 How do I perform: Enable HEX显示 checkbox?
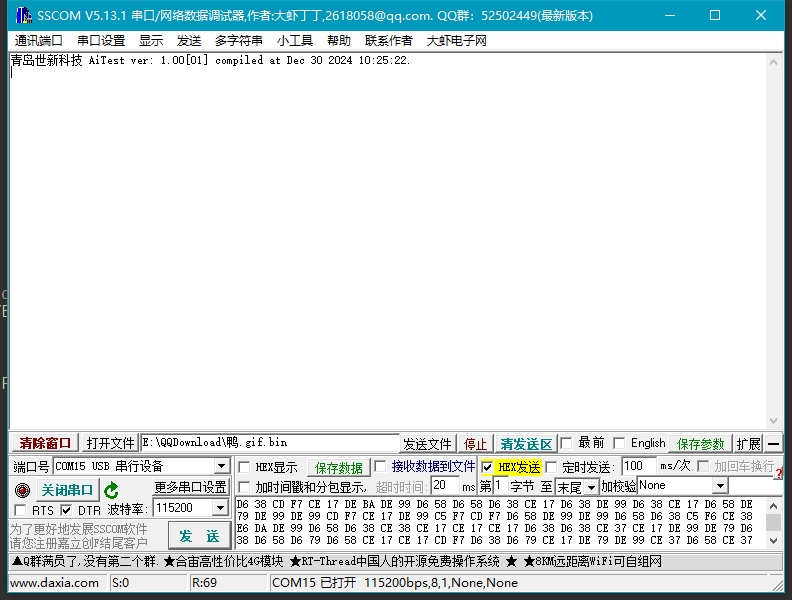(x=244, y=467)
